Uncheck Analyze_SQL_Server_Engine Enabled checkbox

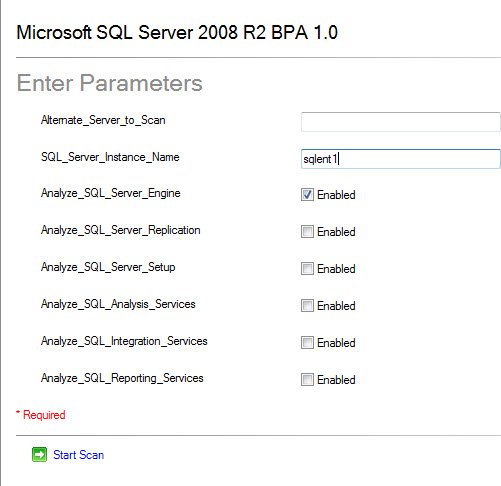307,194
